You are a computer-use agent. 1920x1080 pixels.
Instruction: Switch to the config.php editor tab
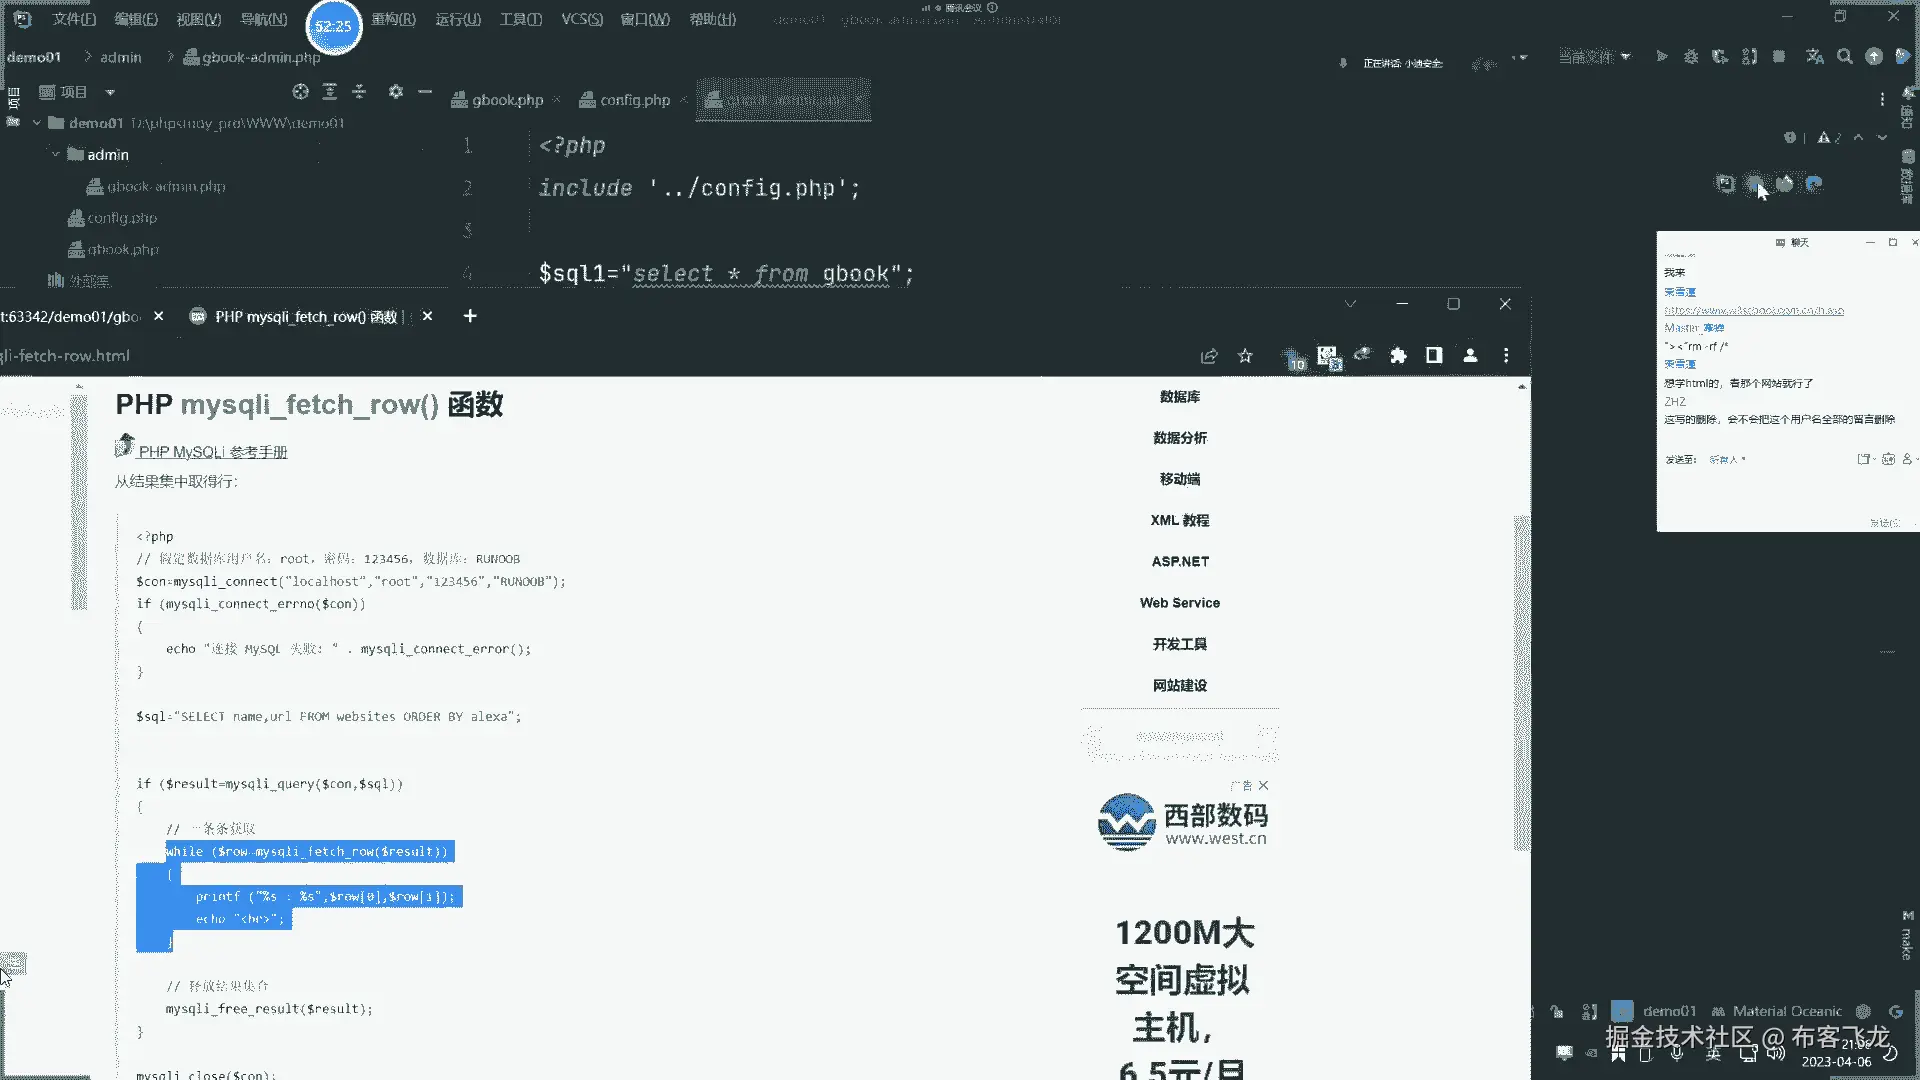click(634, 100)
